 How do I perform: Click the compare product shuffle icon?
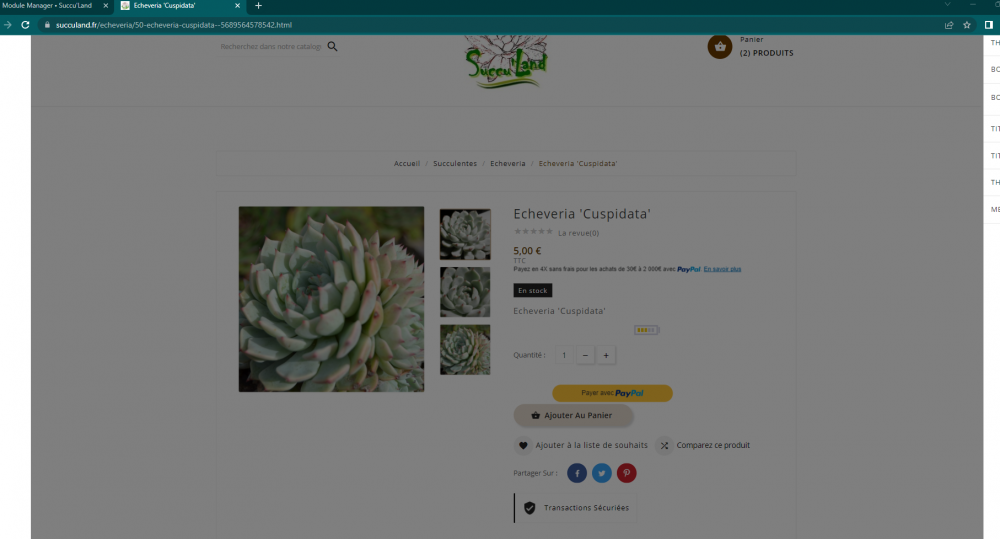point(664,445)
